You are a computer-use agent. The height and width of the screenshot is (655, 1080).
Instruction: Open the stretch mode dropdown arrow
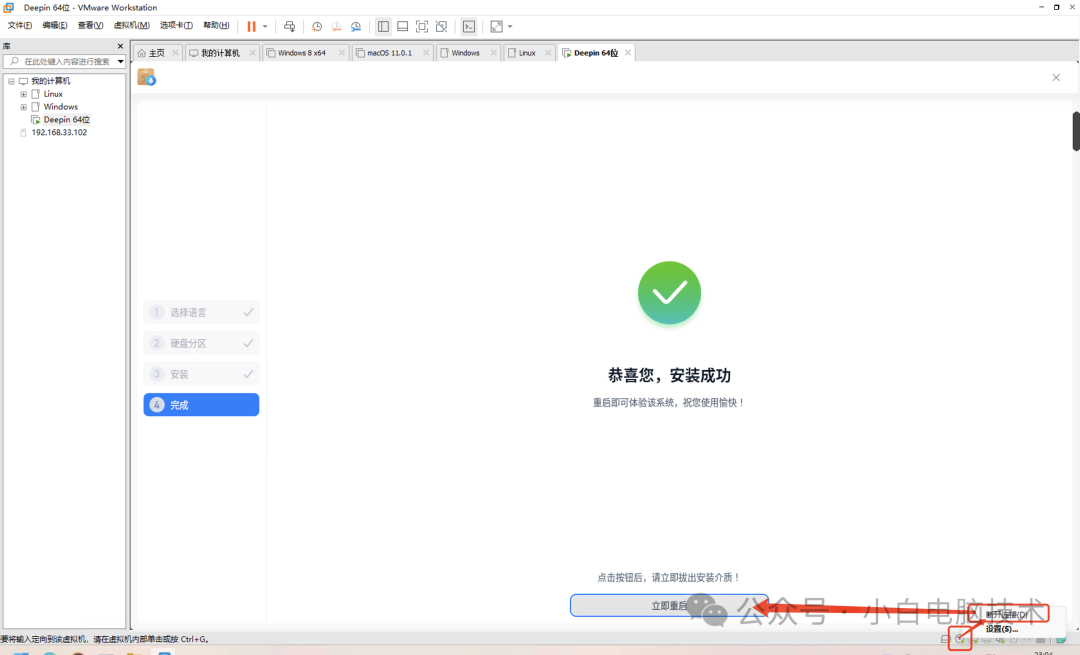point(511,26)
